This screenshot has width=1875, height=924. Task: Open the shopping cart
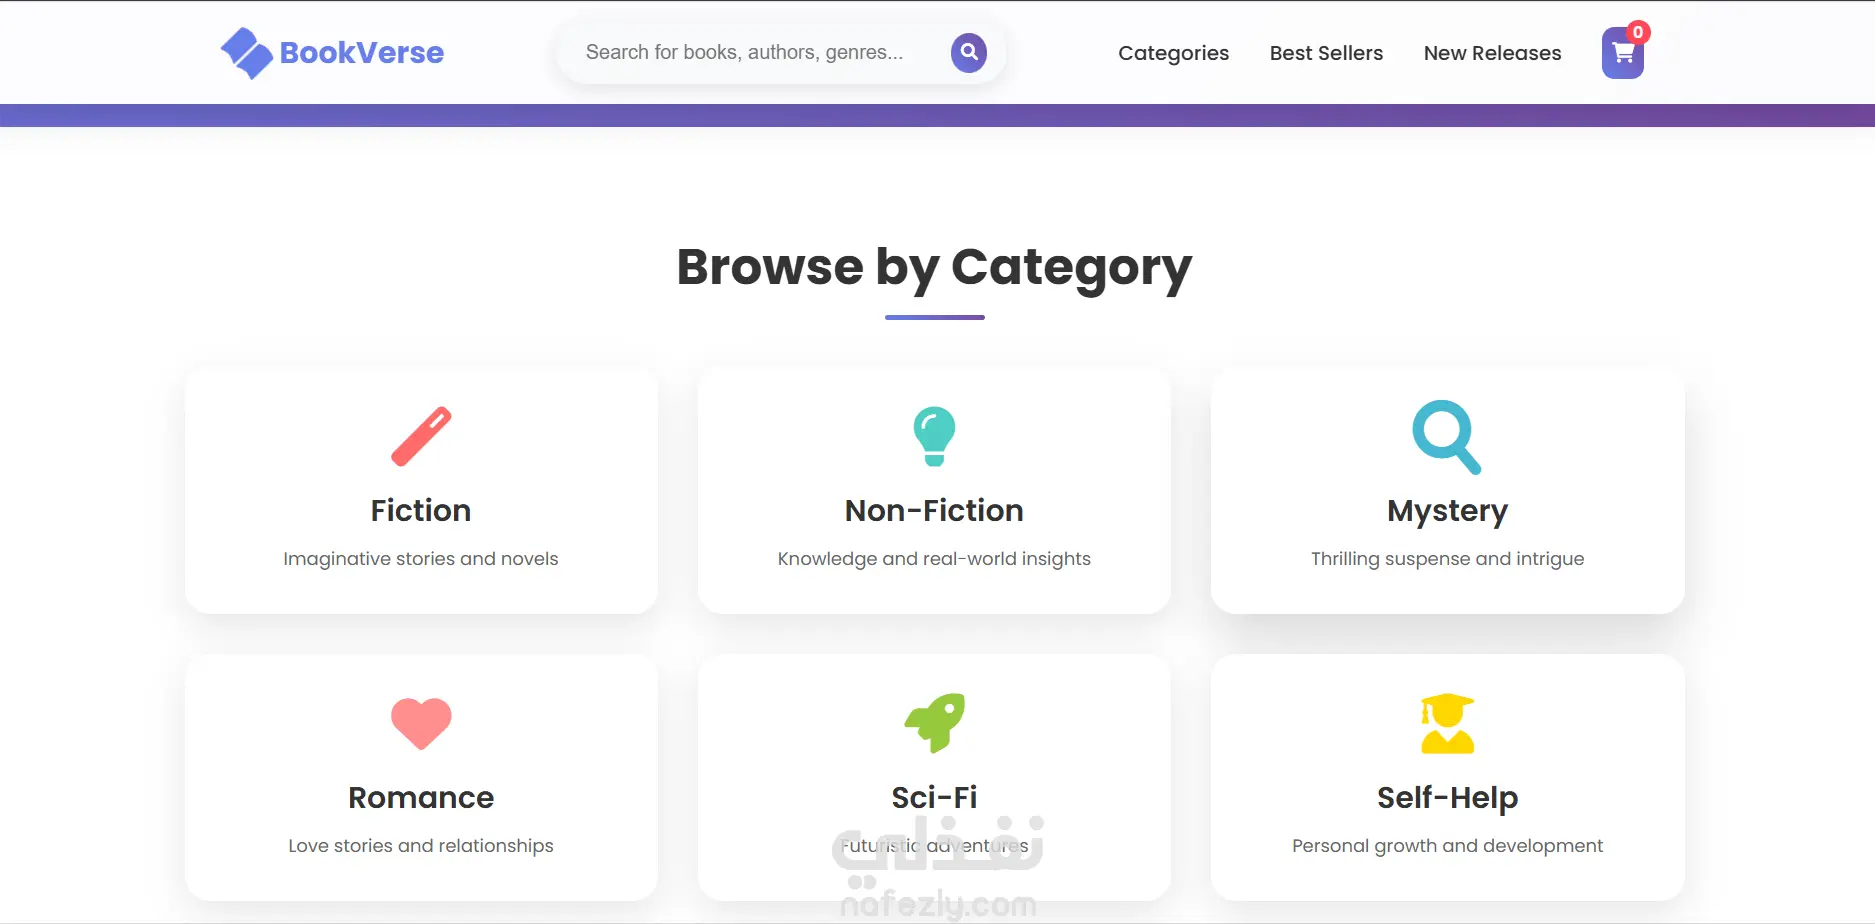(1622, 54)
